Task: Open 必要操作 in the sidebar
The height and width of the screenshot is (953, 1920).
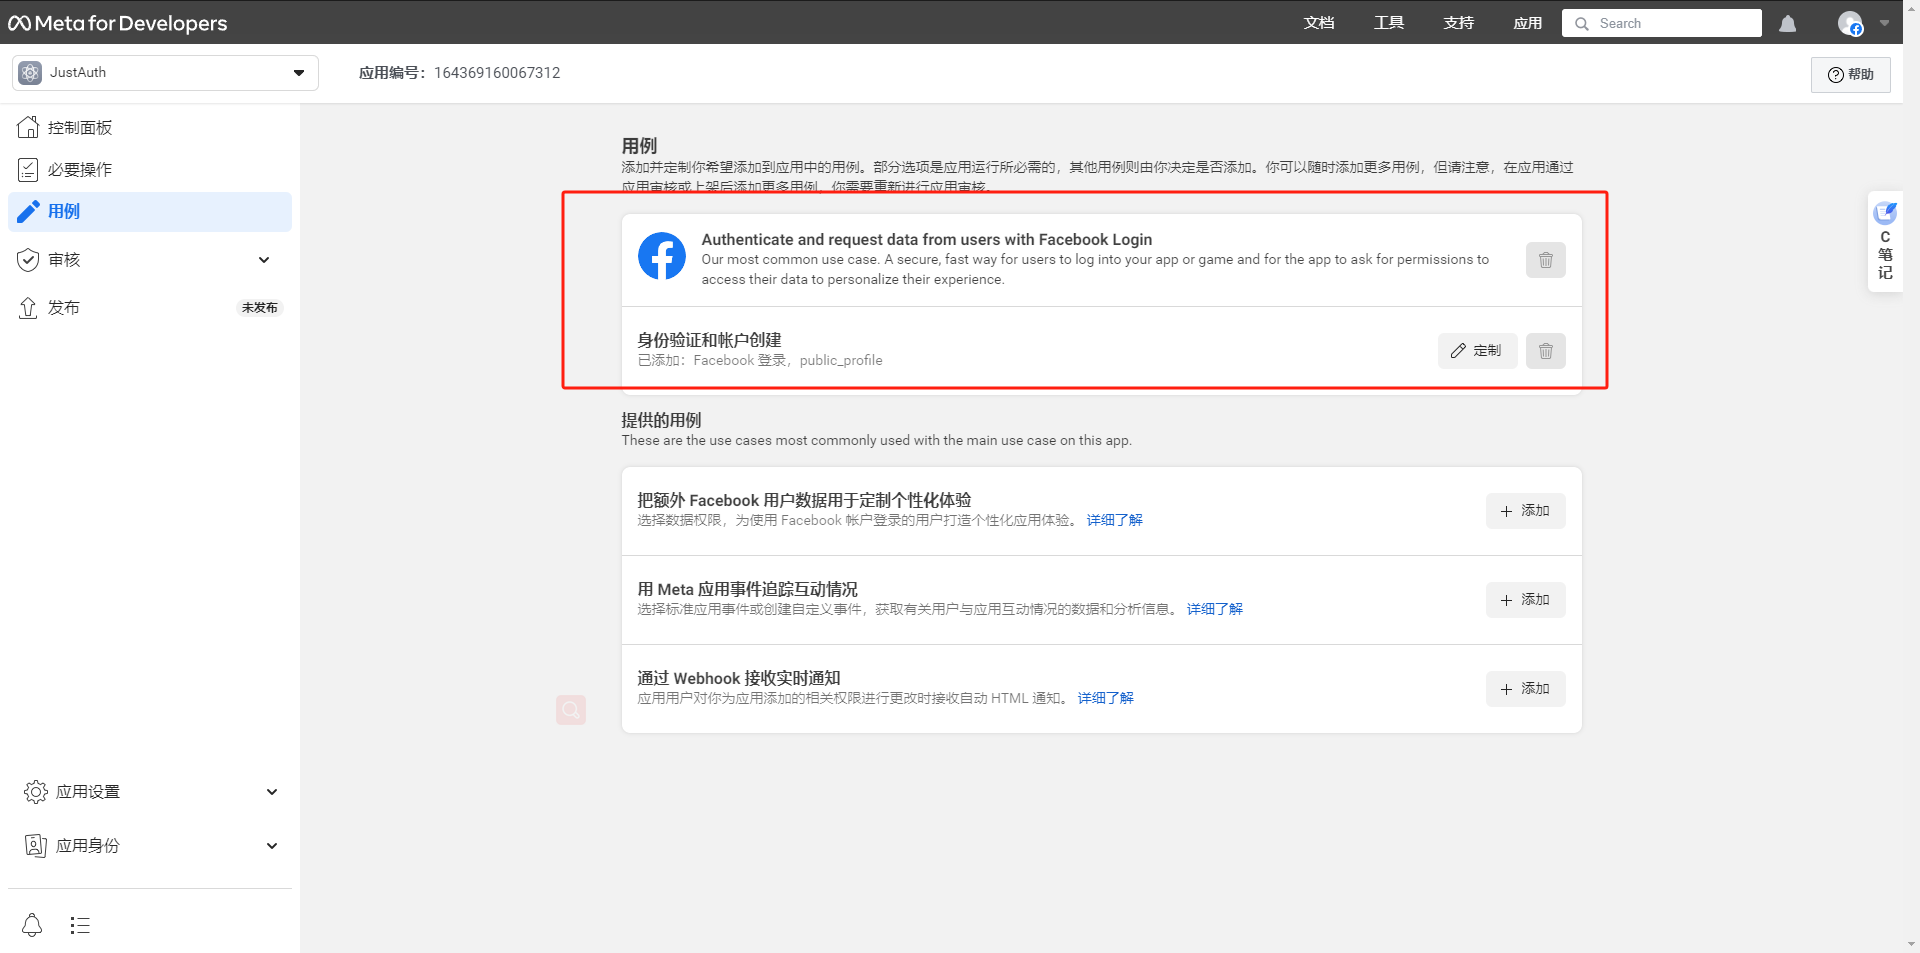Action: [150, 169]
